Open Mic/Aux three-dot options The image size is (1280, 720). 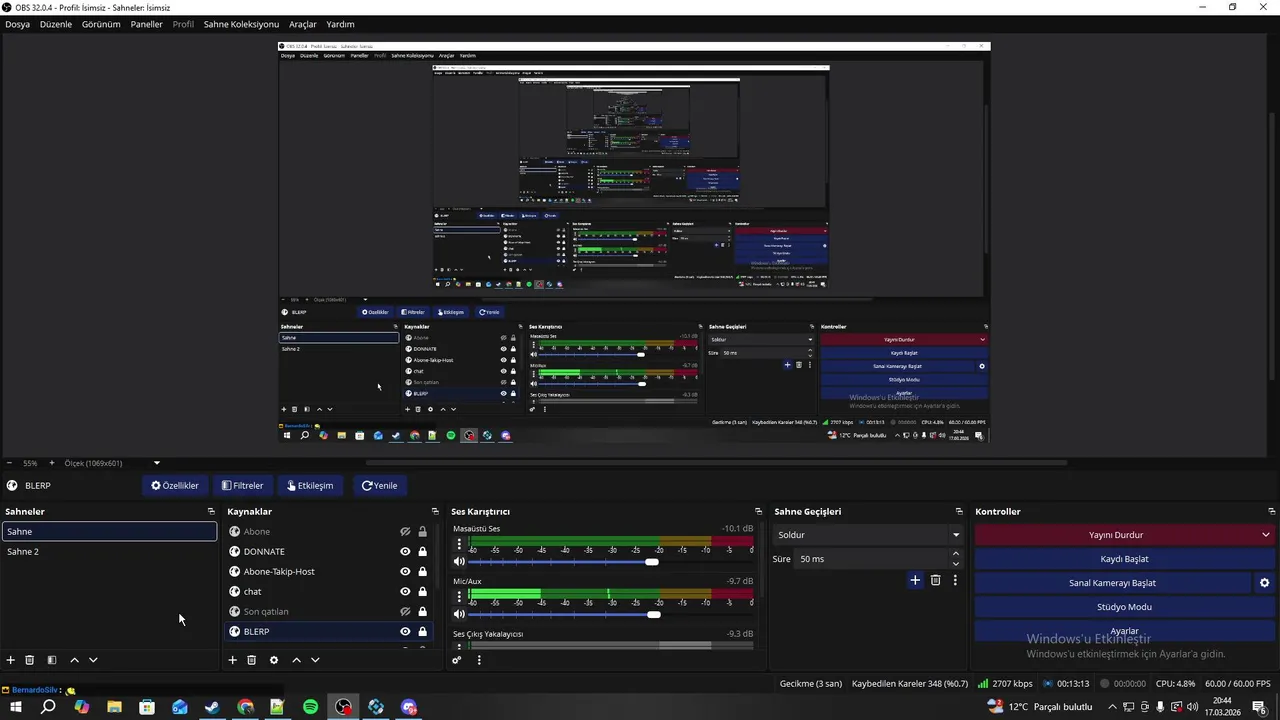(460, 598)
